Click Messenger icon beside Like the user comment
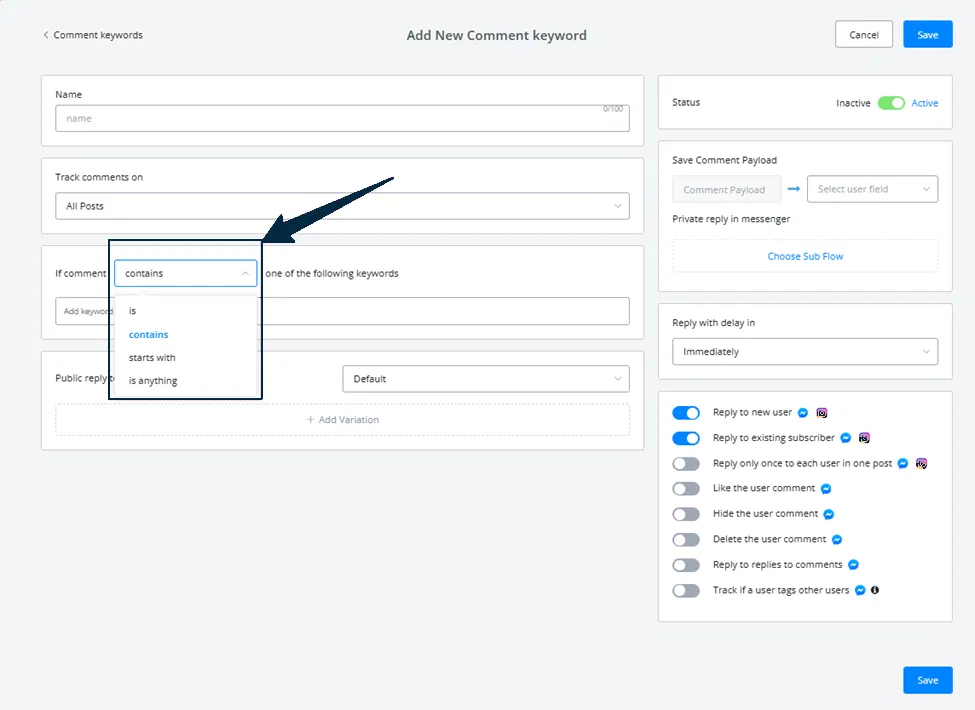Image resolution: width=975 pixels, height=710 pixels. point(826,489)
